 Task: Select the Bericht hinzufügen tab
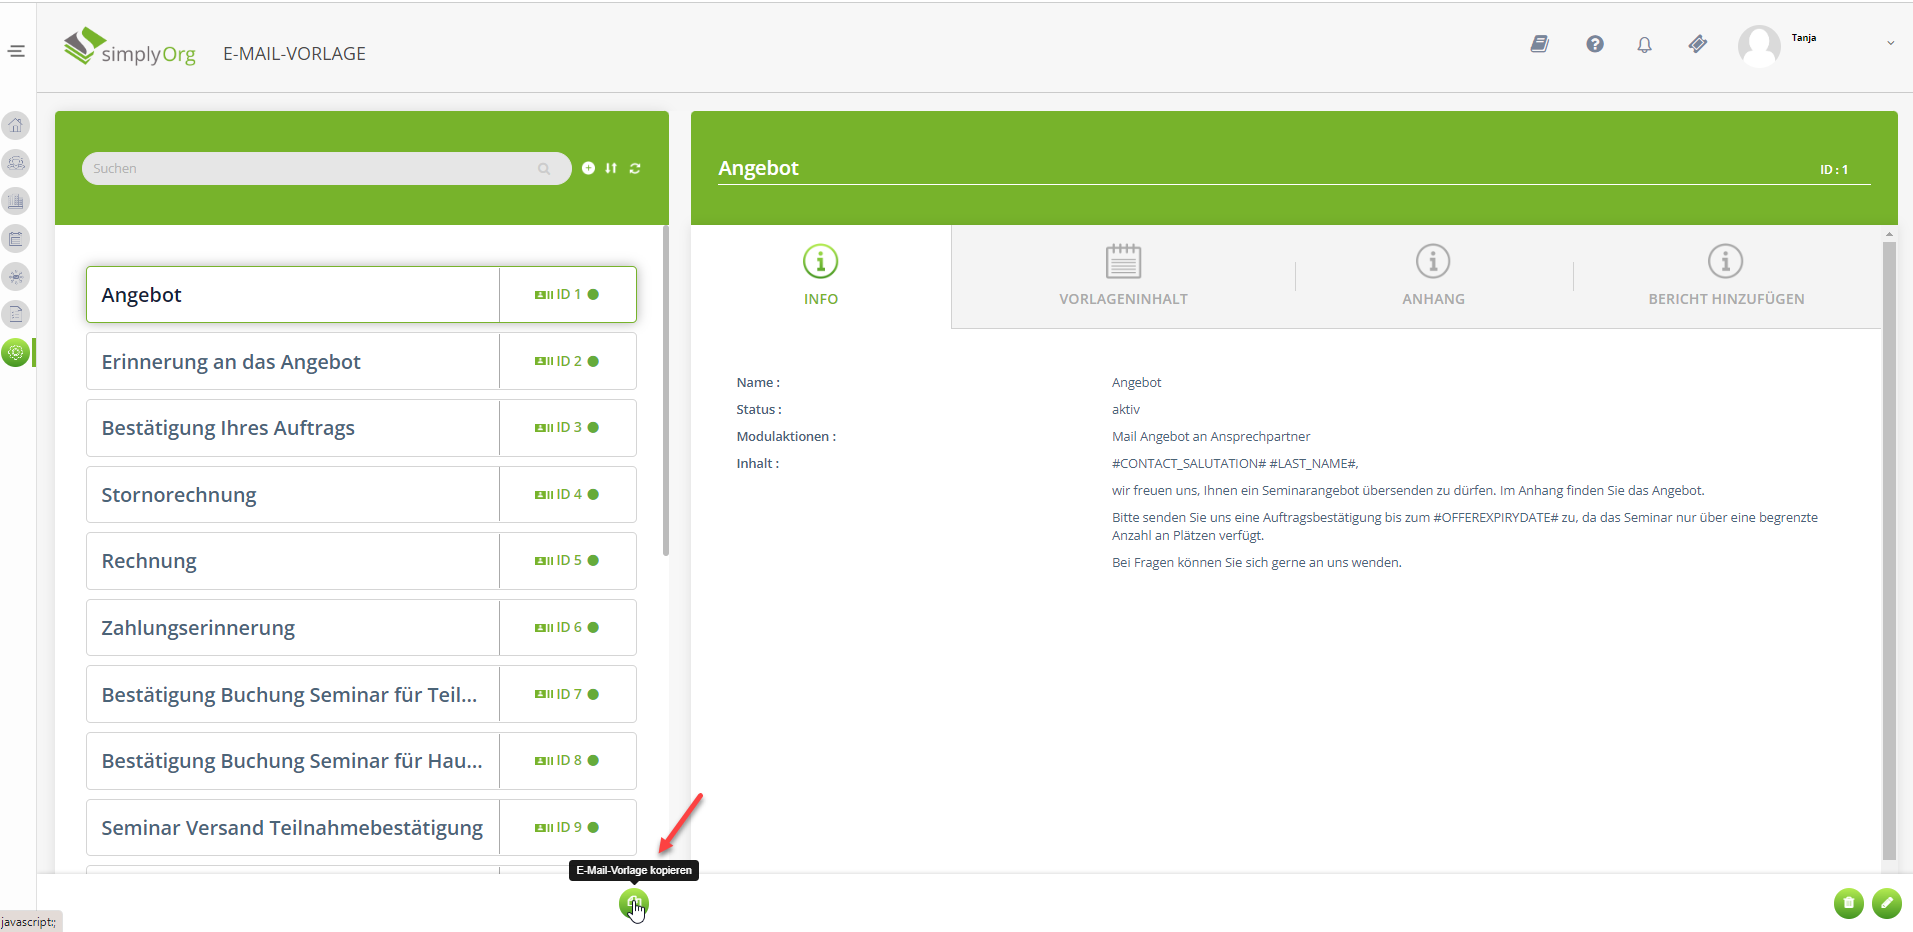1725,276
